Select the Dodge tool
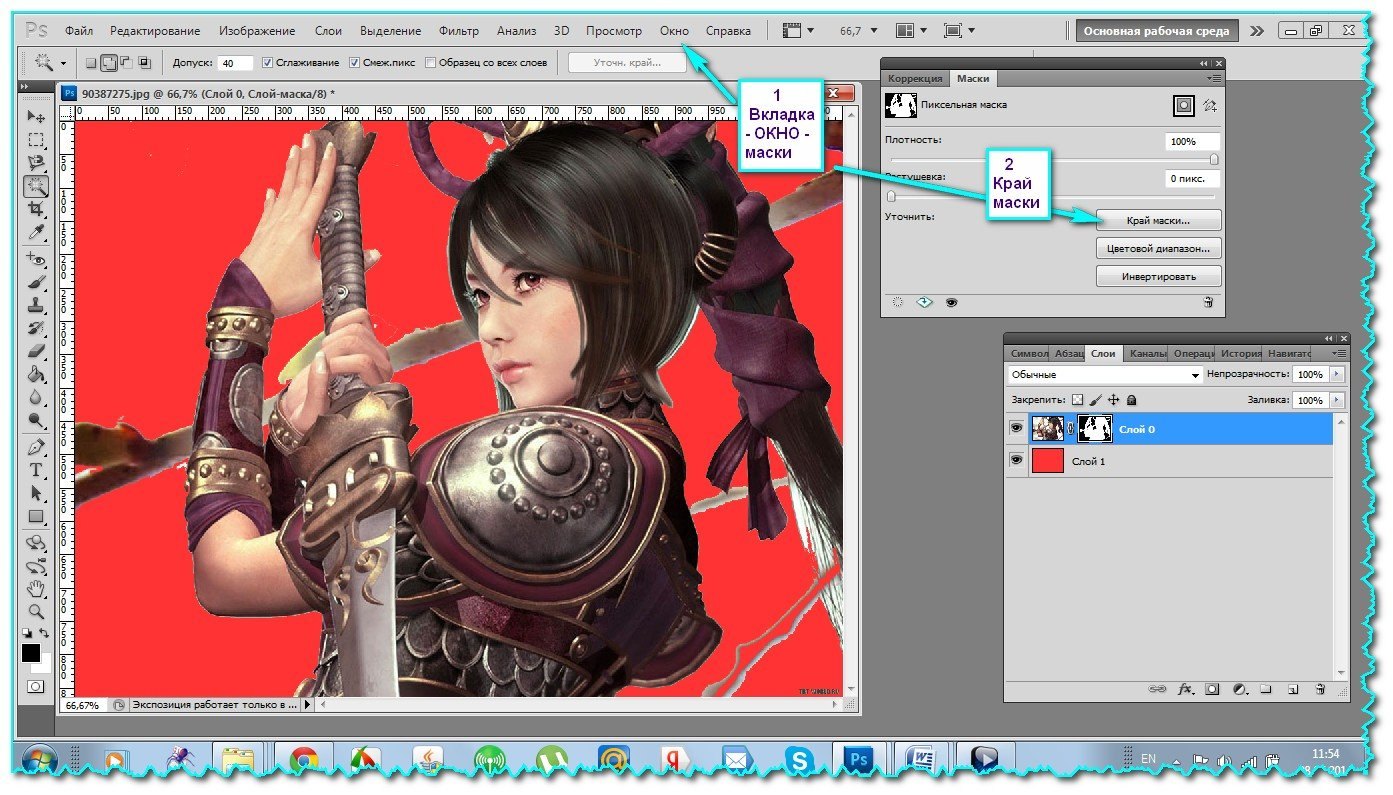Image resolution: width=1393 pixels, height=795 pixels. pyautogui.click(x=36, y=421)
